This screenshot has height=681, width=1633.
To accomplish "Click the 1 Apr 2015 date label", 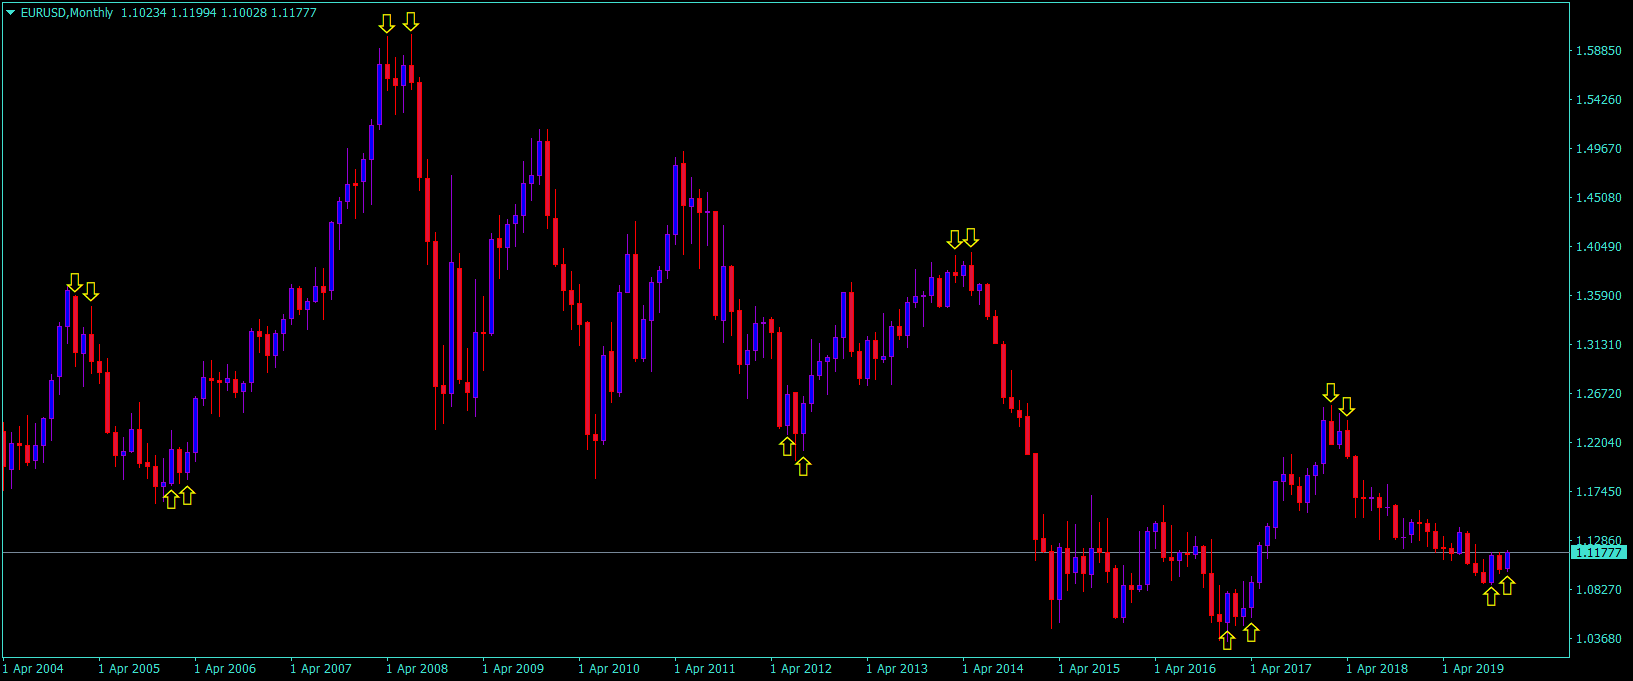I will click(1089, 669).
